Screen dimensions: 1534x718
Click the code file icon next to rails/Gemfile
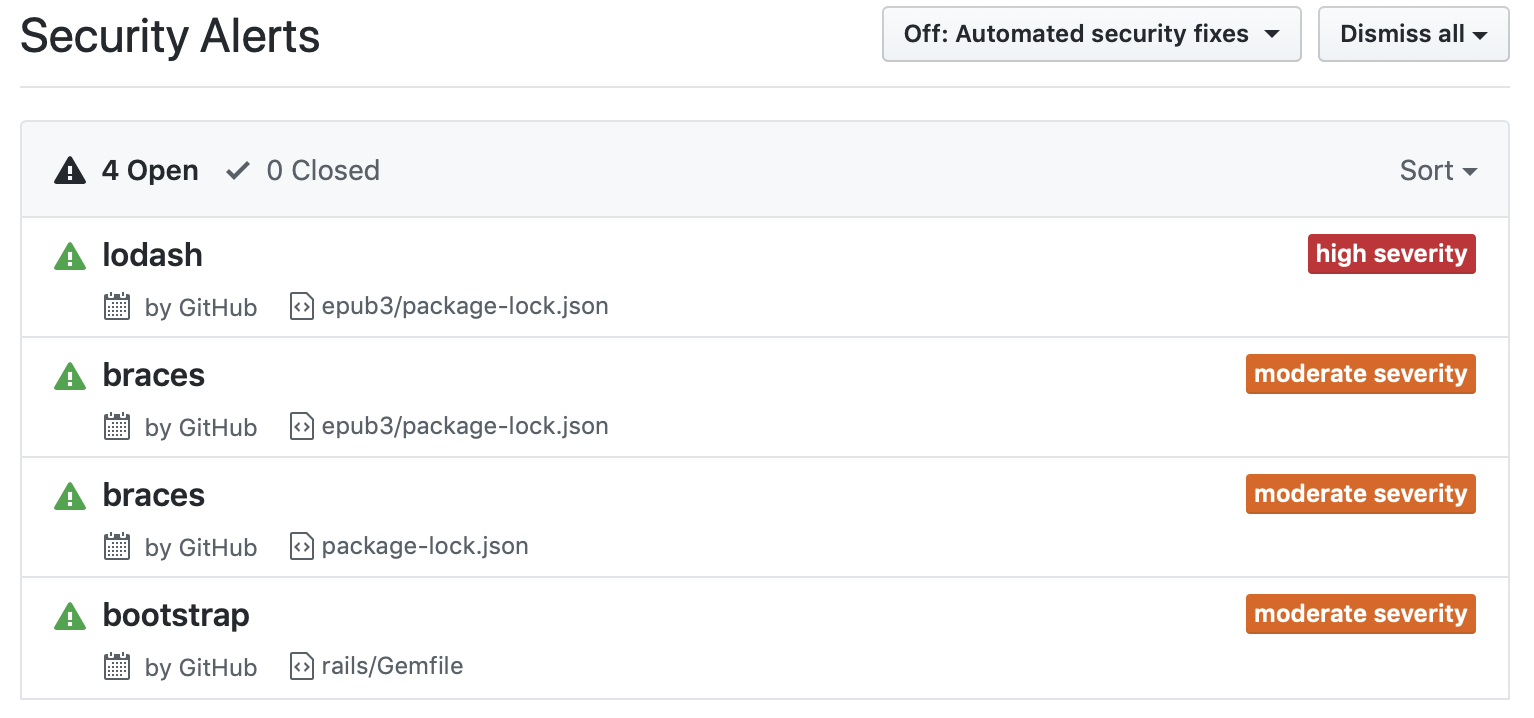tap(301, 666)
